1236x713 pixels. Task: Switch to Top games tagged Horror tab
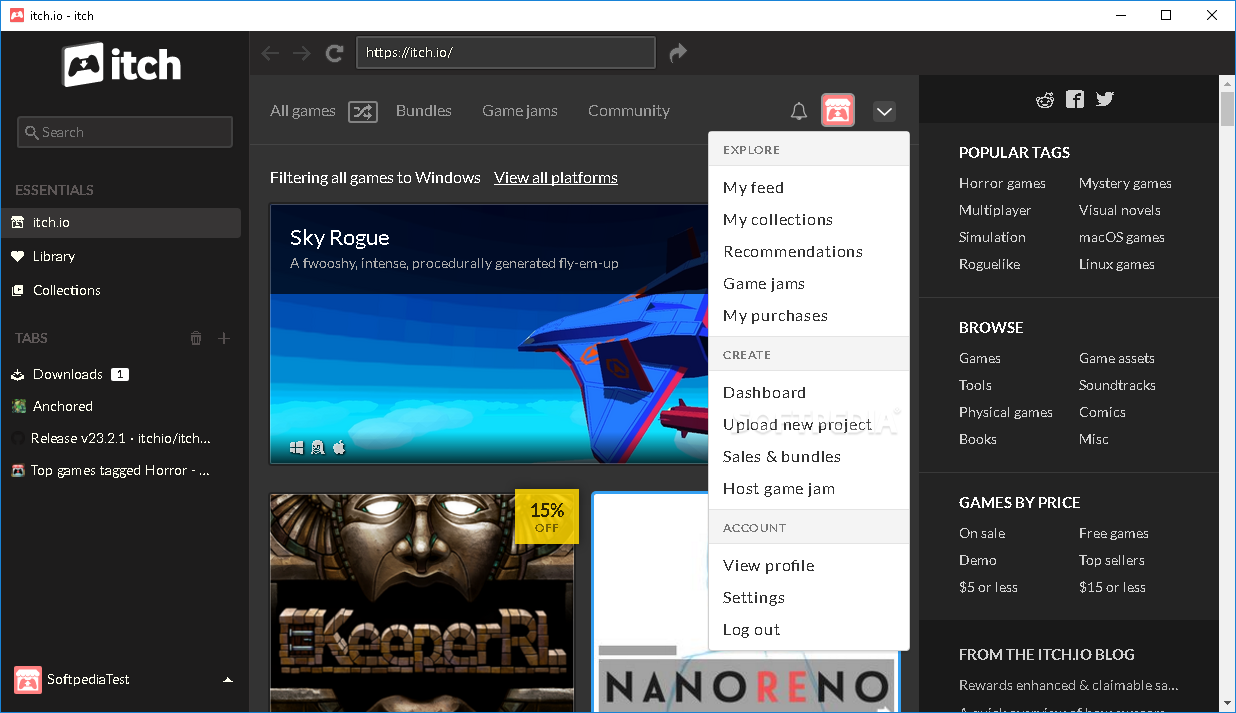(x=121, y=471)
